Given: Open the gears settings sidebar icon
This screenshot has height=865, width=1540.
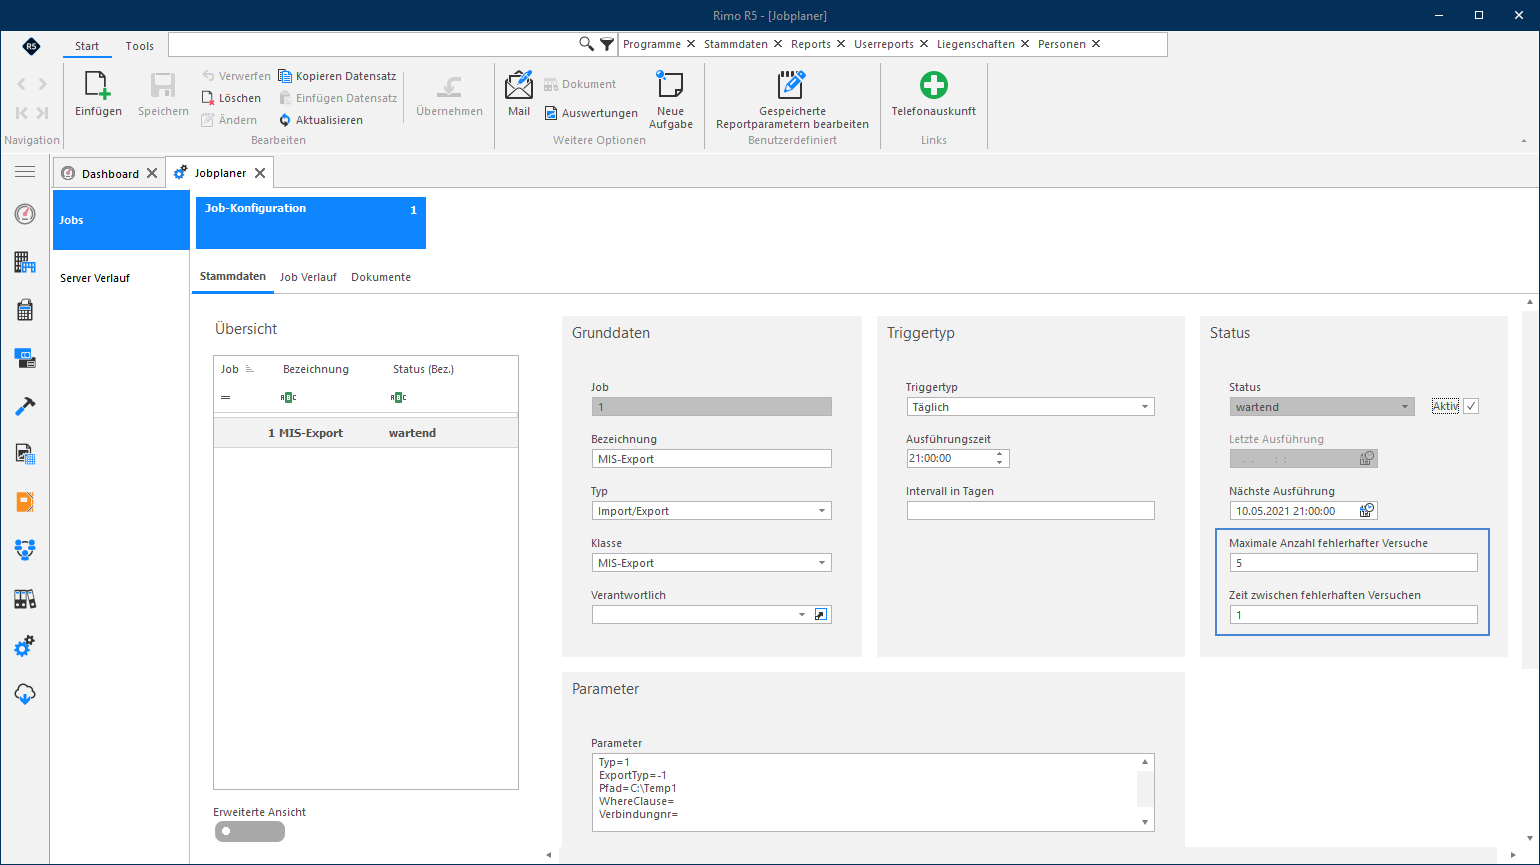Looking at the screenshot, I should (25, 647).
